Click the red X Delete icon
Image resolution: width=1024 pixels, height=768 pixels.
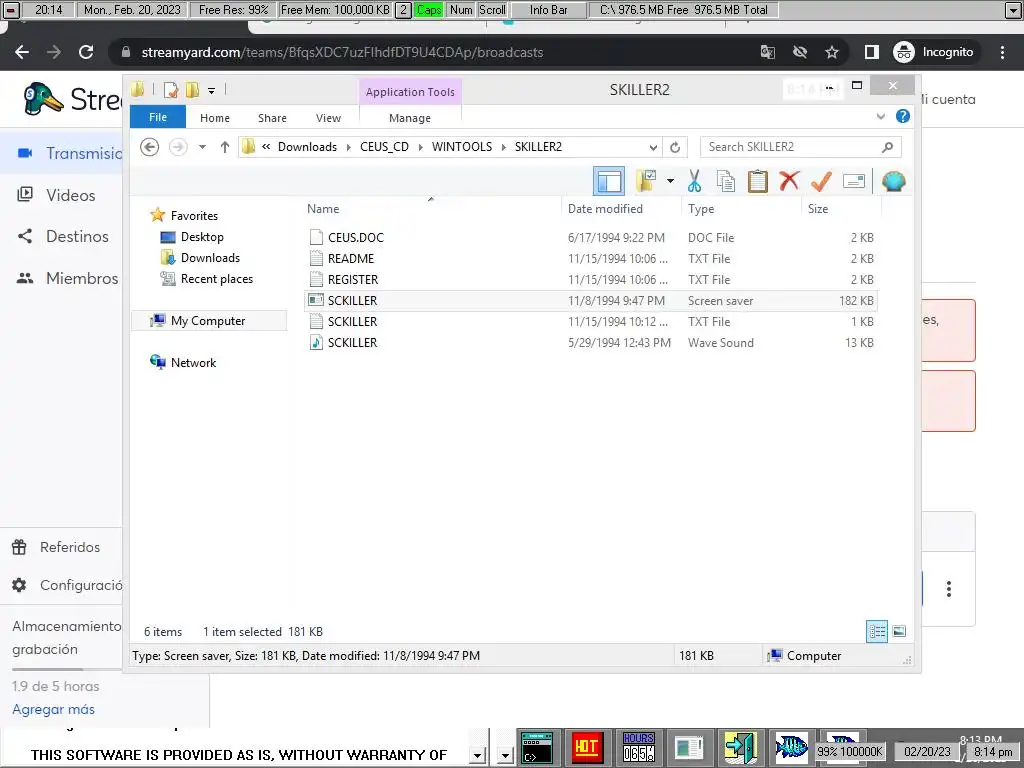[x=789, y=180]
